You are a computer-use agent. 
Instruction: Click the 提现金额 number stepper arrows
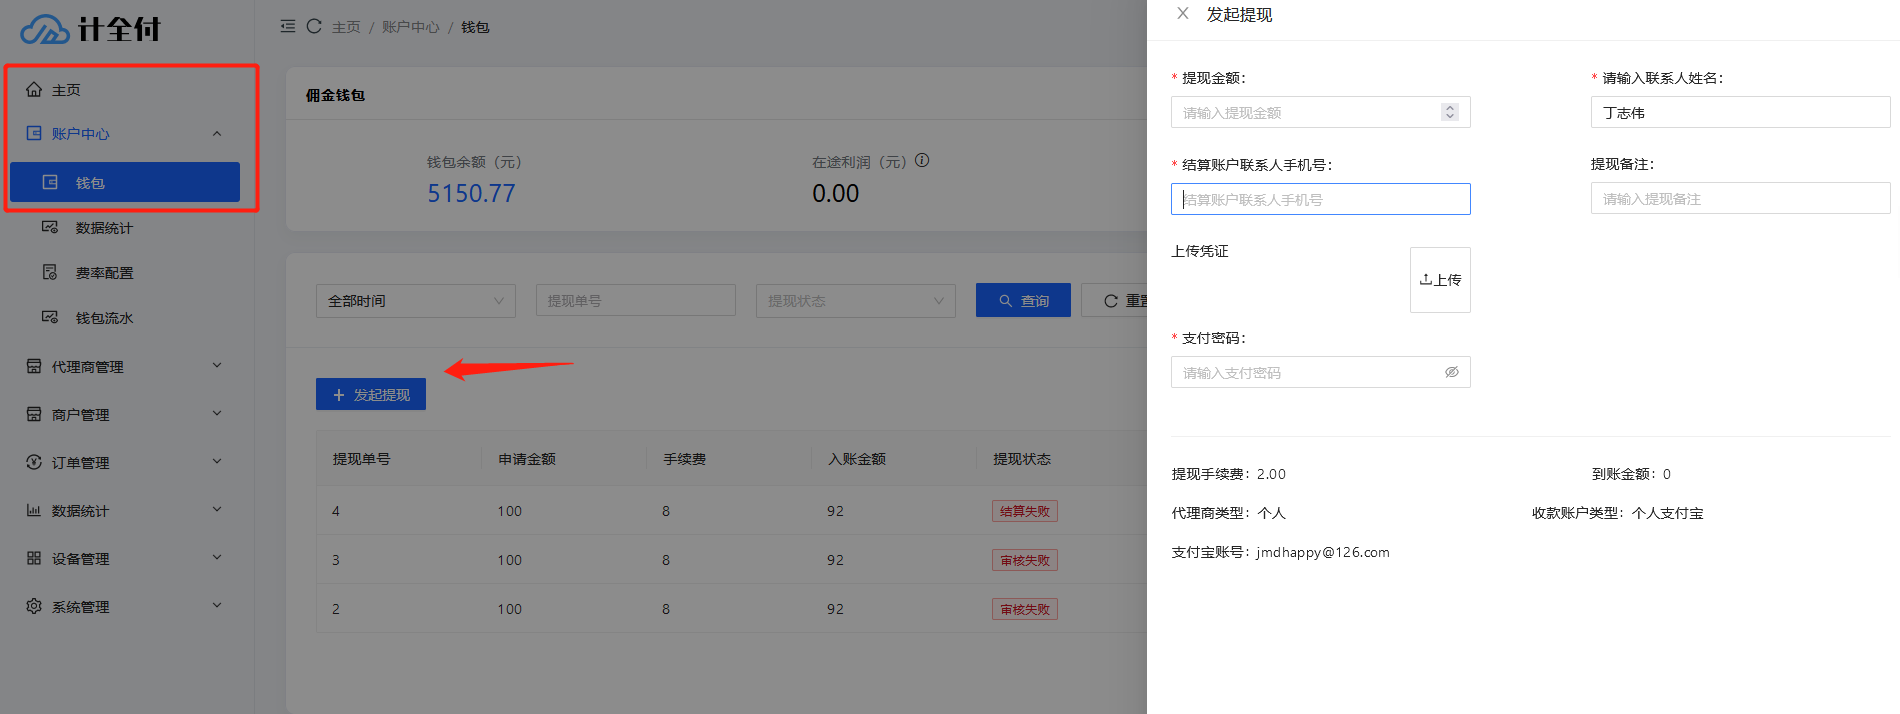[x=1450, y=112]
